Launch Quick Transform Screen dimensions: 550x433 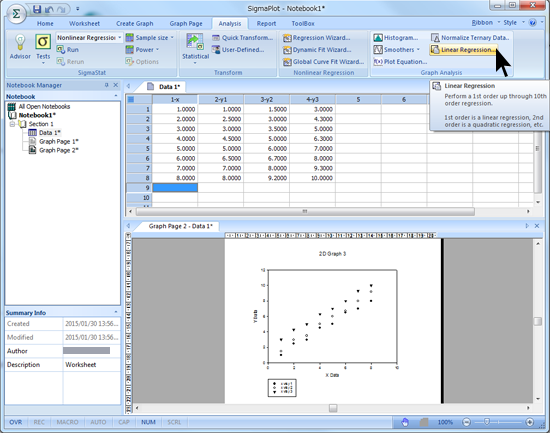[243, 38]
